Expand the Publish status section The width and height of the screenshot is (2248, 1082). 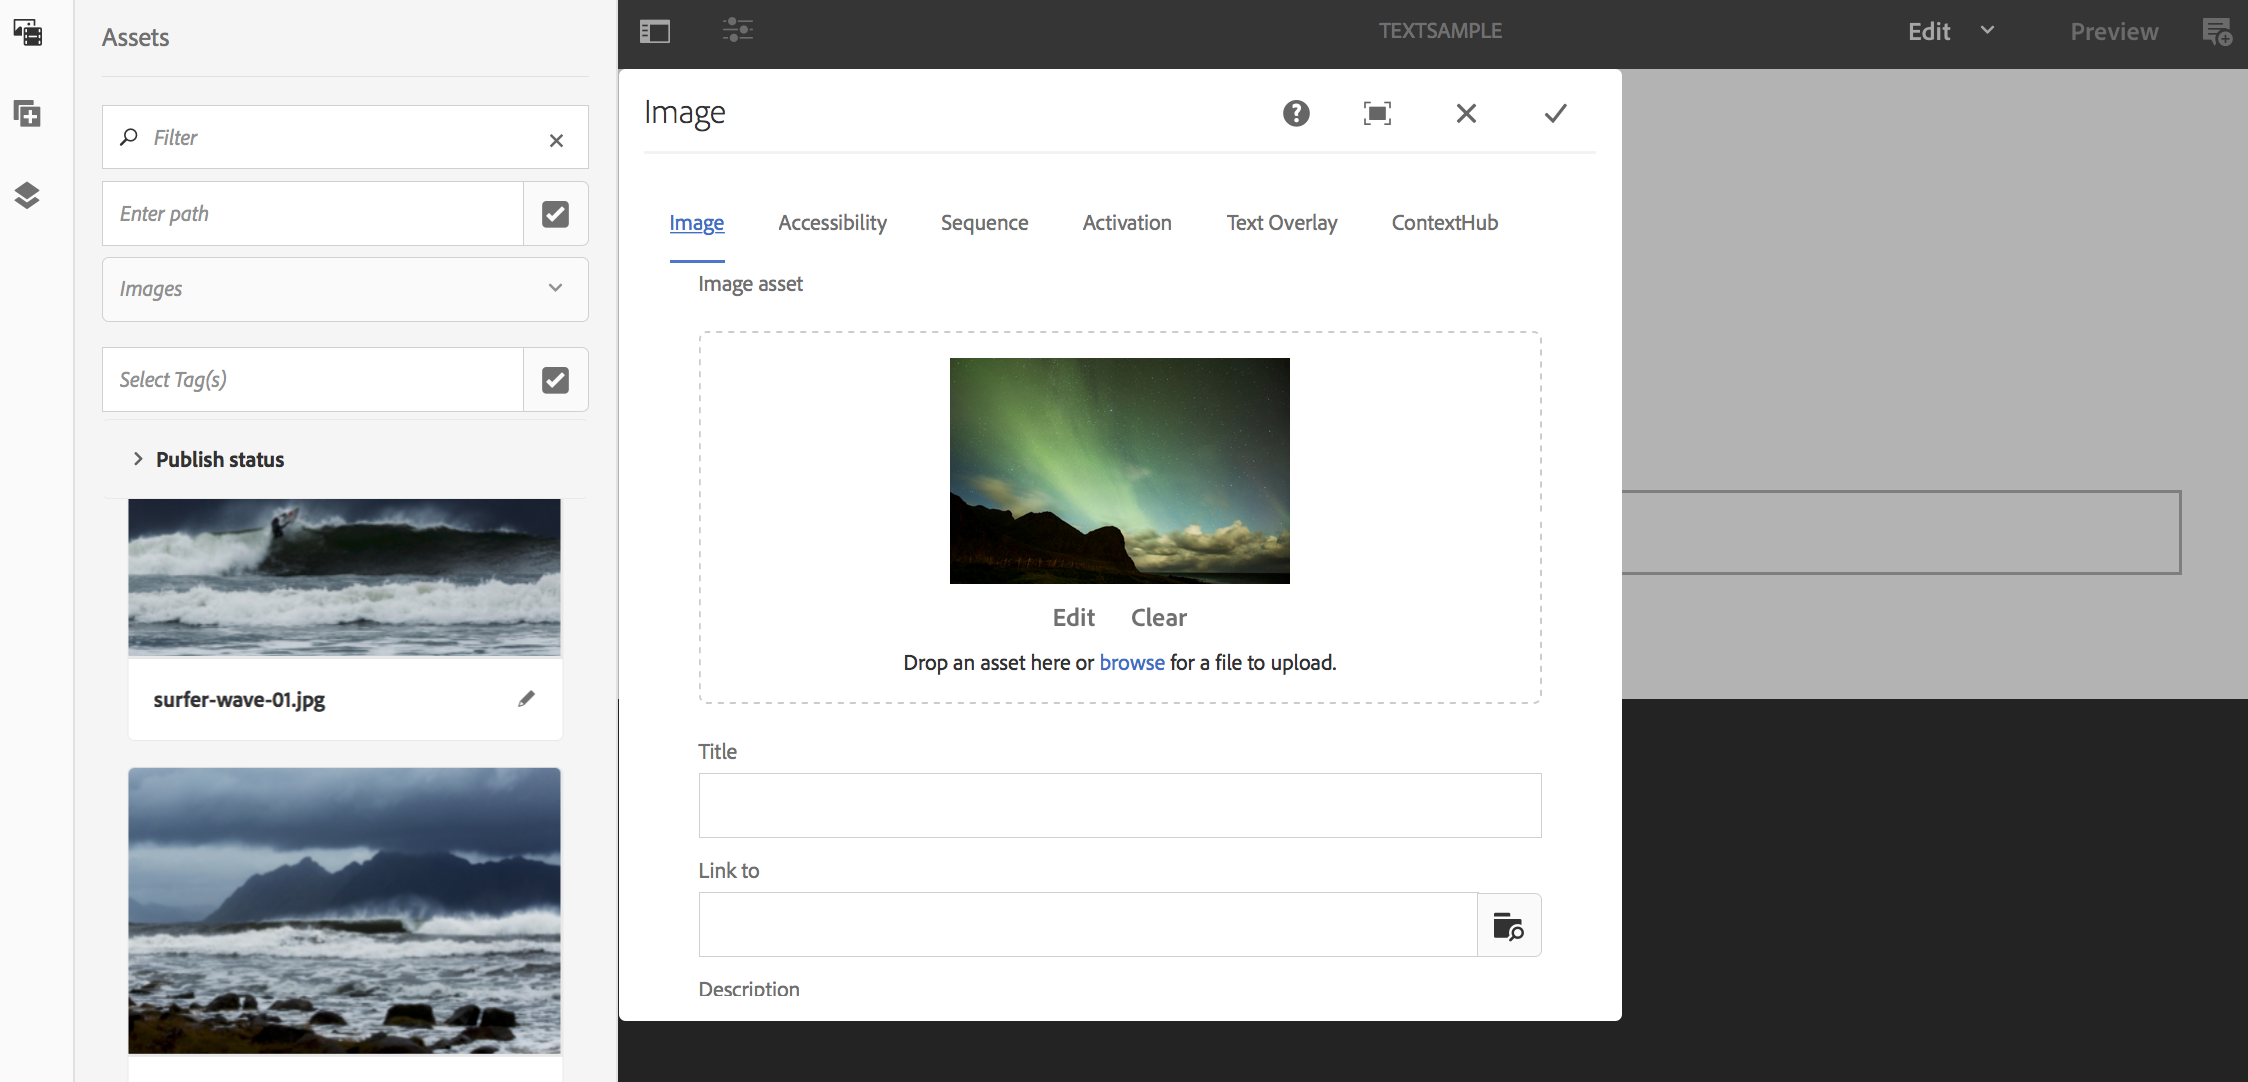click(138, 459)
